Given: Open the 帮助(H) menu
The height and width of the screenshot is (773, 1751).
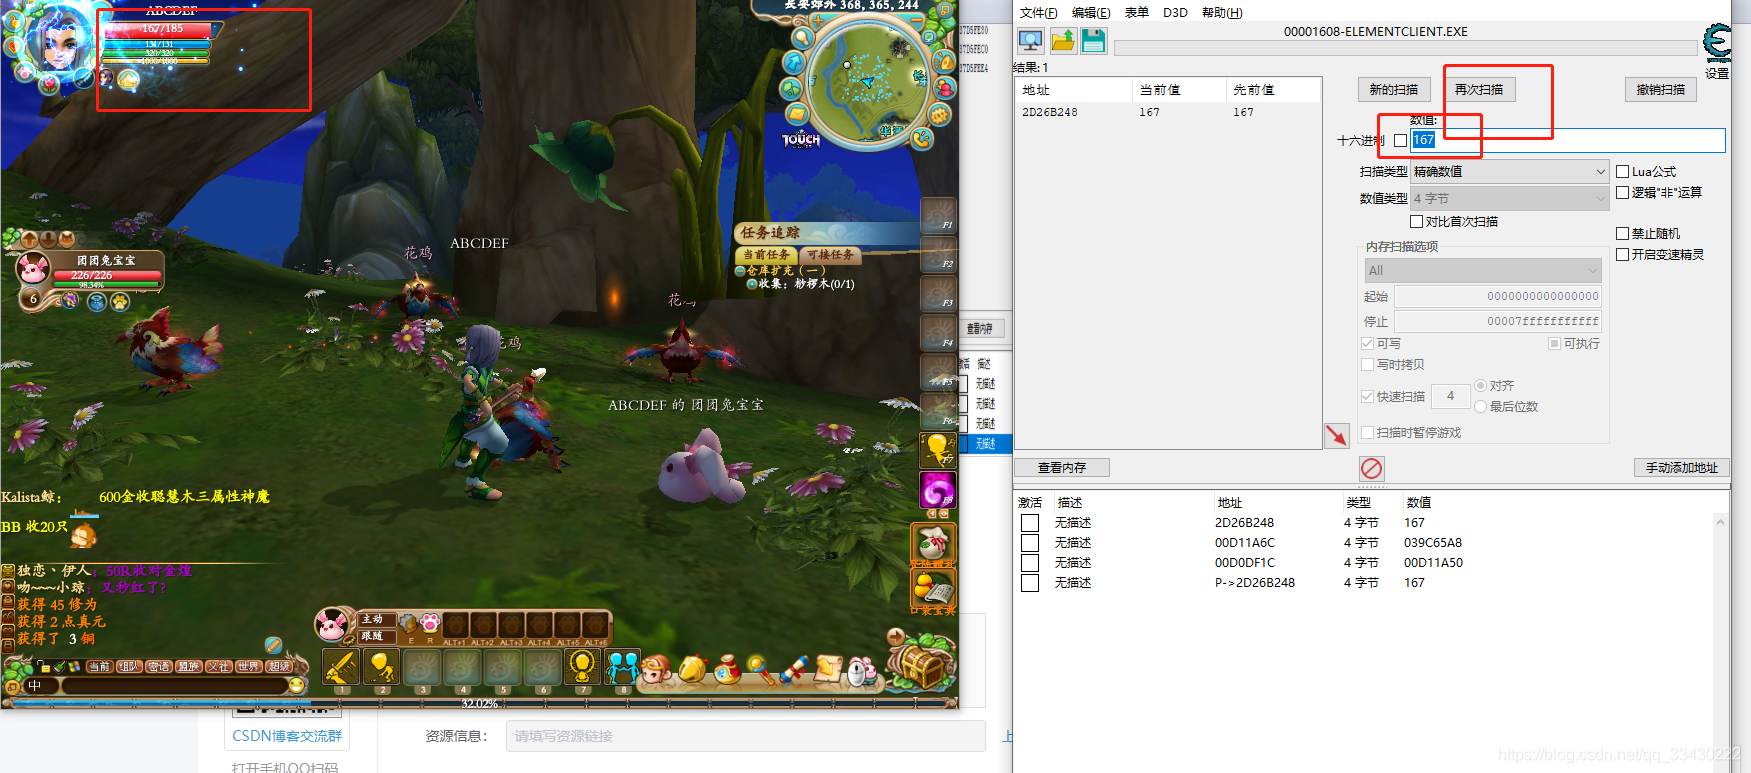Looking at the screenshot, I should point(1222,13).
